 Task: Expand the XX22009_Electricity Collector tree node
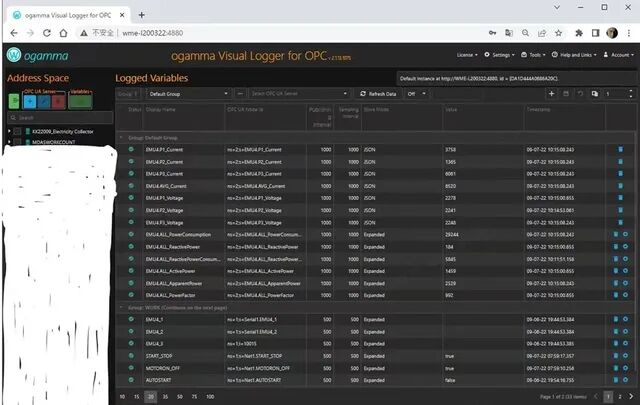click(9, 131)
